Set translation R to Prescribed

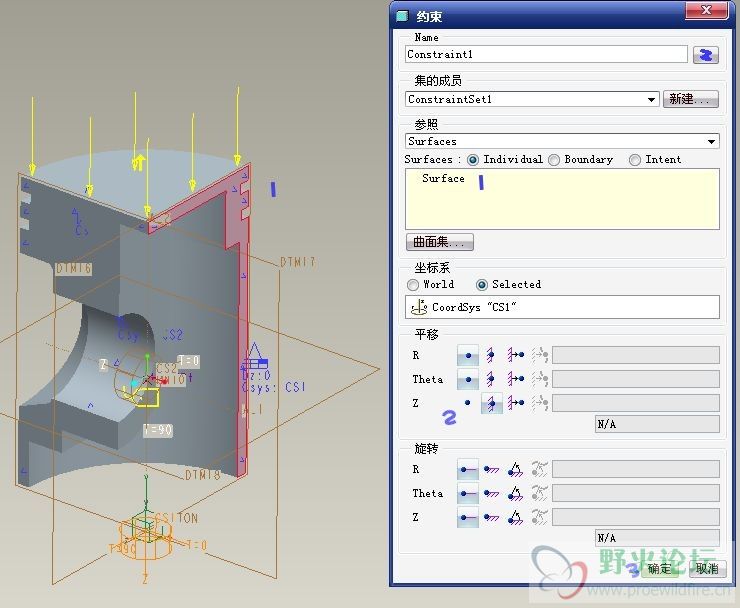[x=516, y=355]
